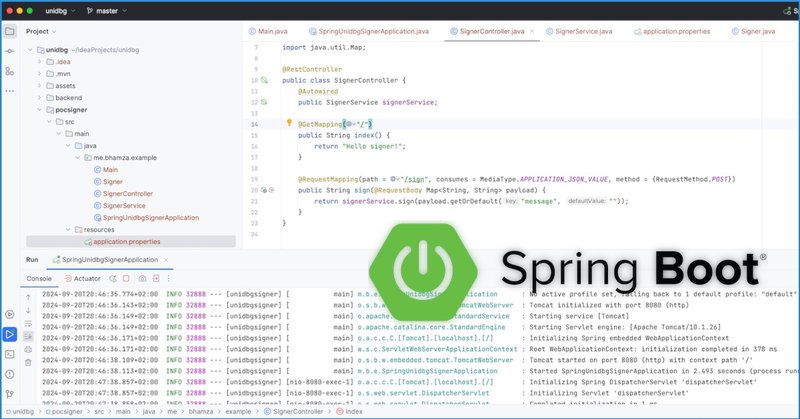The width and height of the screenshot is (800, 419).
Task: Open the unidbg project dropdown
Action: pos(60,11)
